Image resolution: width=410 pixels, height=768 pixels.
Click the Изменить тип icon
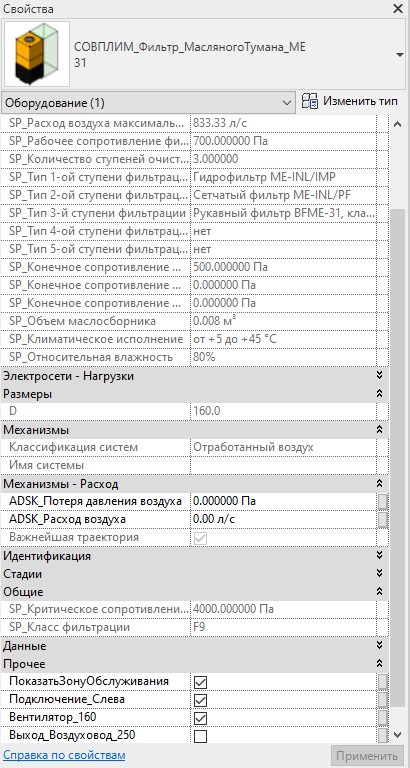[x=310, y=102]
